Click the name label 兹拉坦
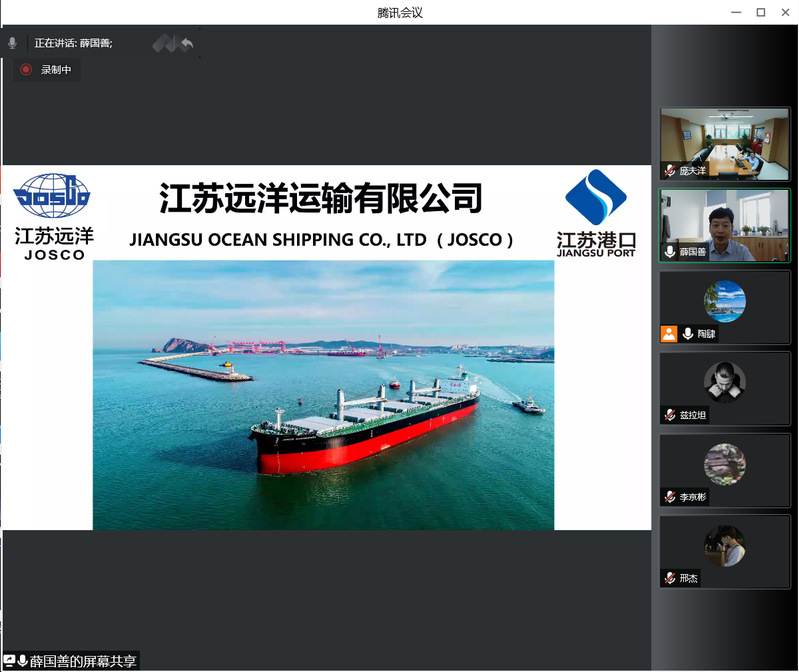The image size is (799, 672). [x=693, y=415]
